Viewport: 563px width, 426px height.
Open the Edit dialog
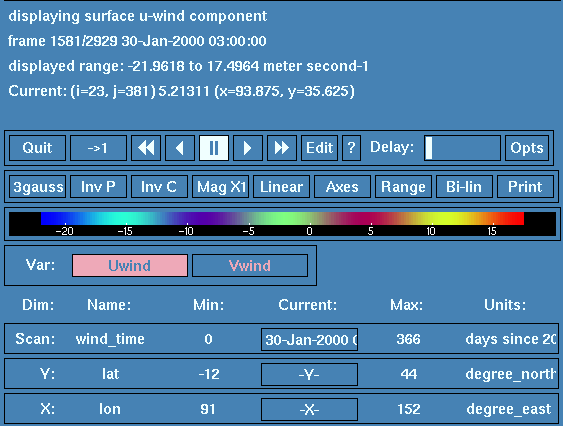point(320,148)
